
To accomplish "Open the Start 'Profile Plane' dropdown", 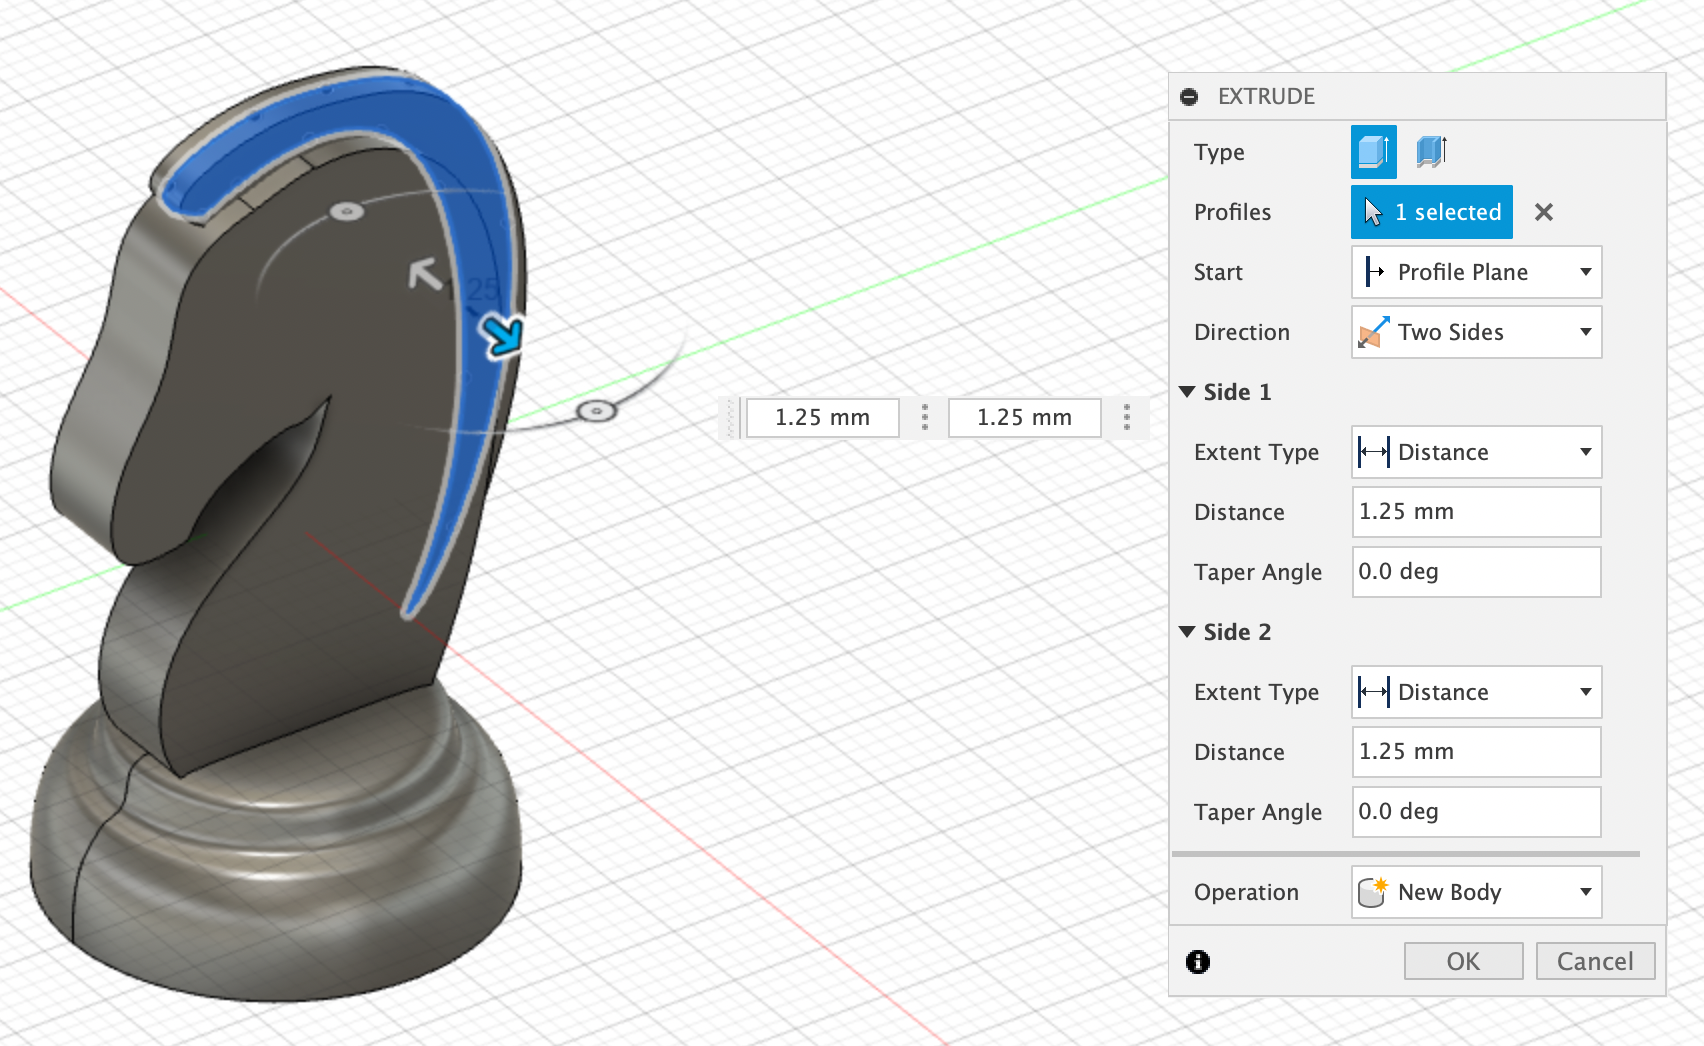I will point(1476,272).
